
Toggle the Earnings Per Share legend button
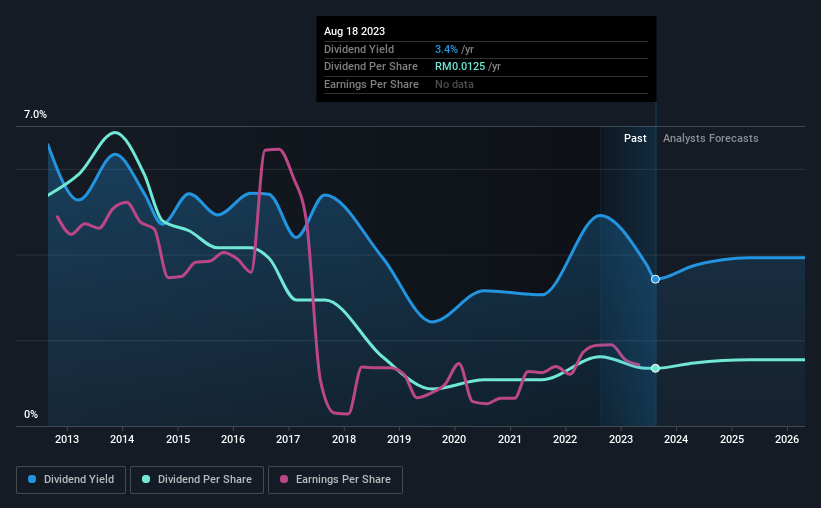tap(335, 479)
